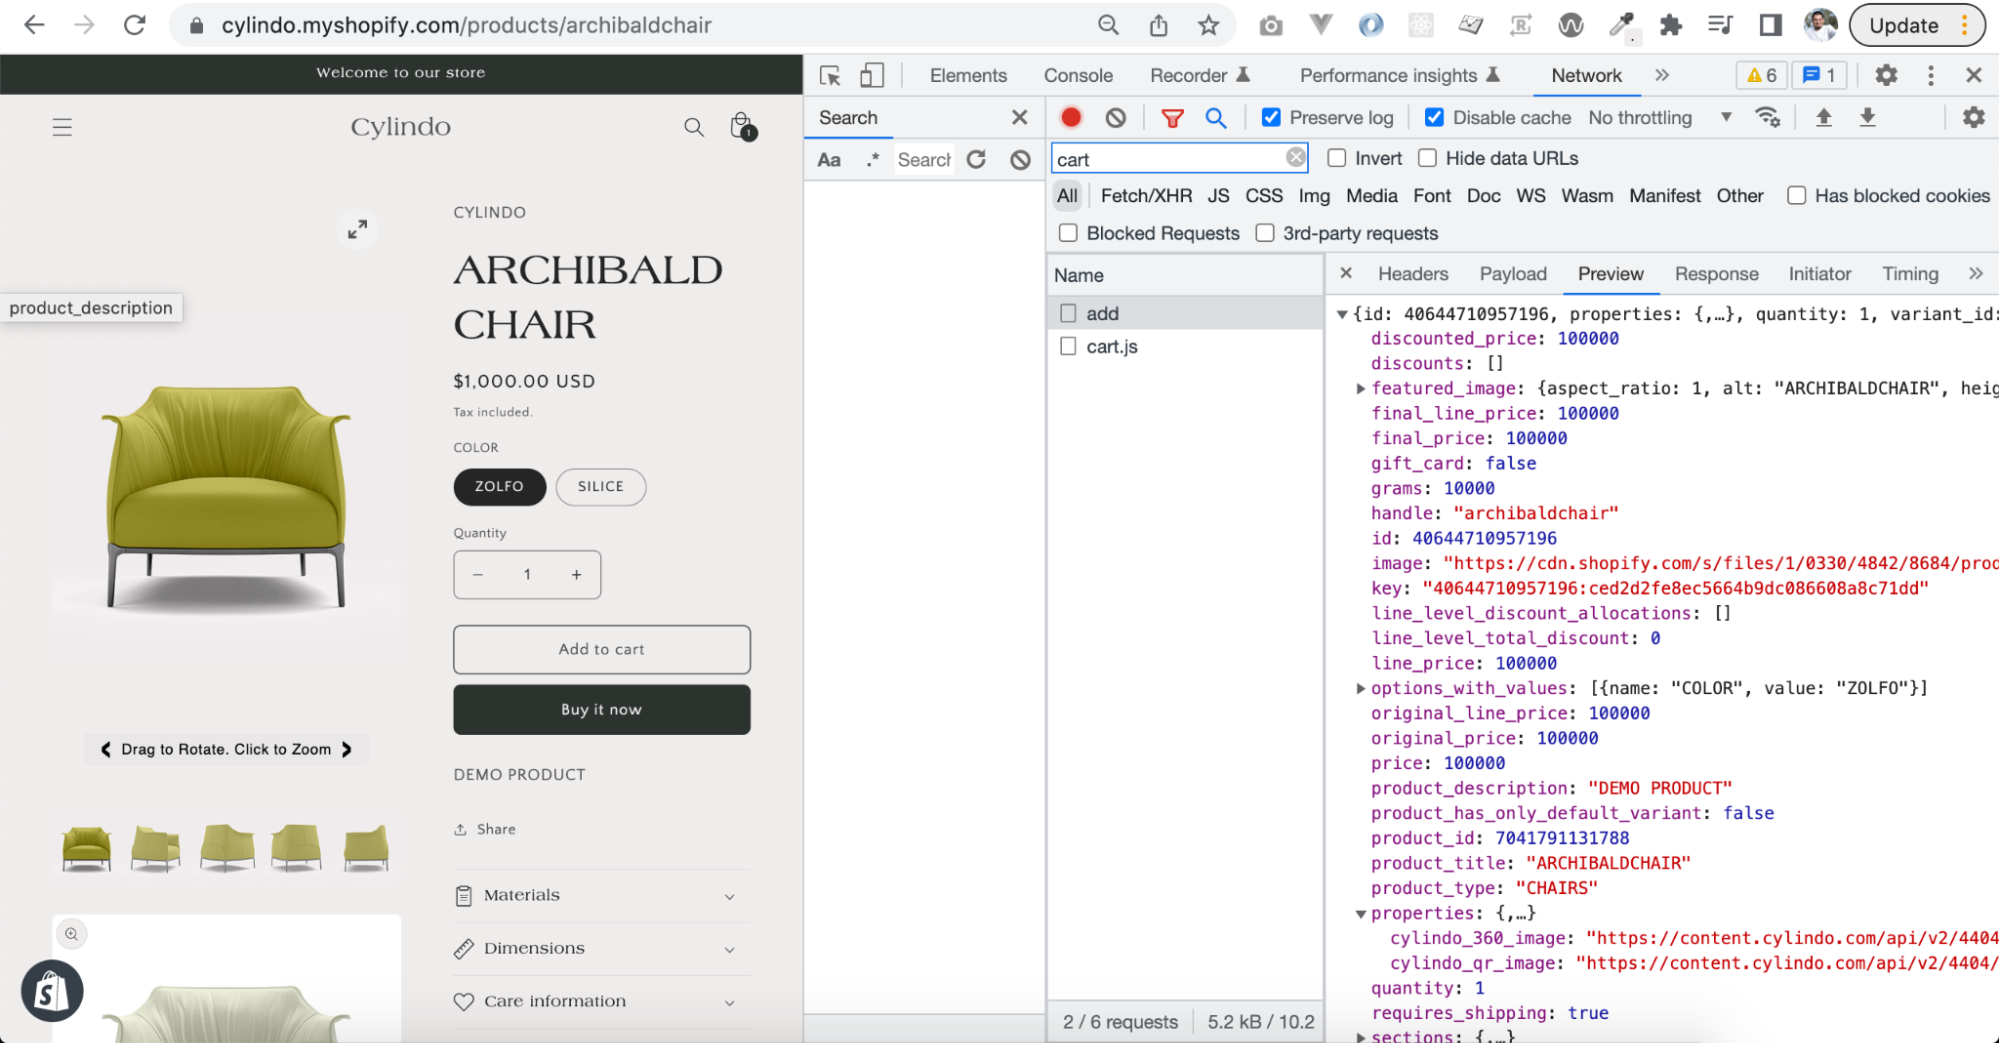
Task: Click the Update browser button
Action: coord(1916,25)
